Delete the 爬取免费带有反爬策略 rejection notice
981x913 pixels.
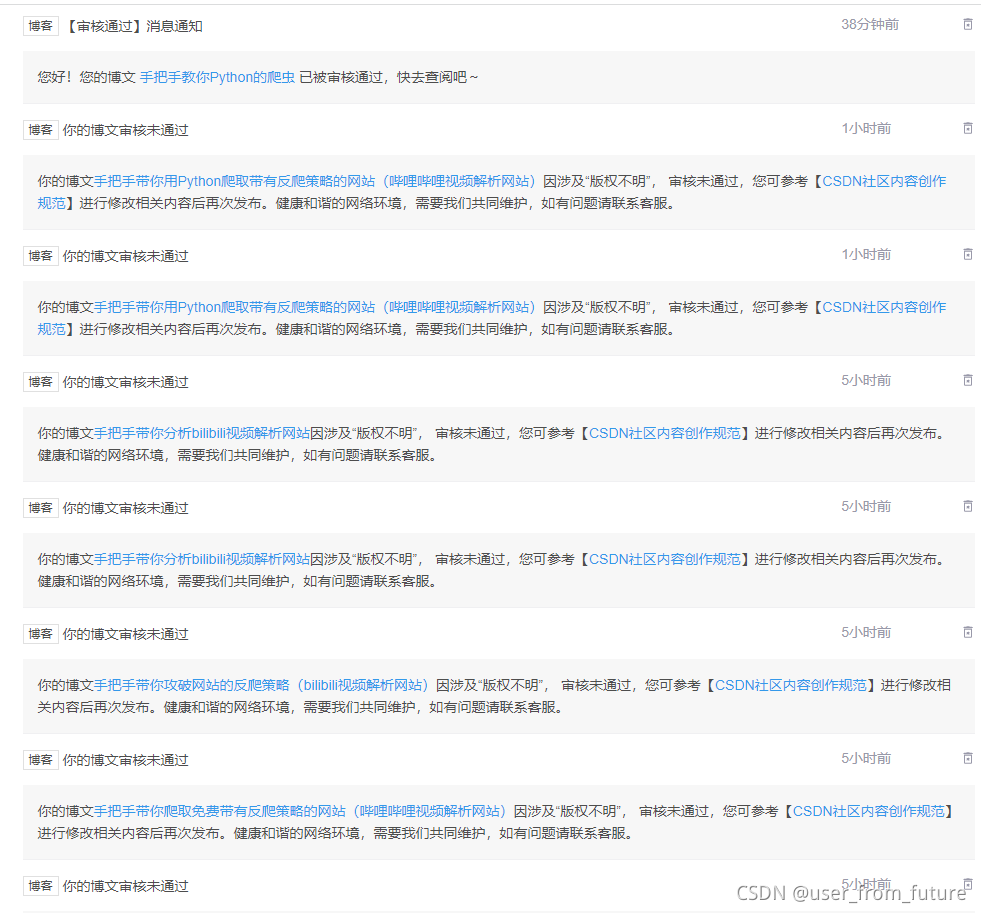click(x=967, y=758)
